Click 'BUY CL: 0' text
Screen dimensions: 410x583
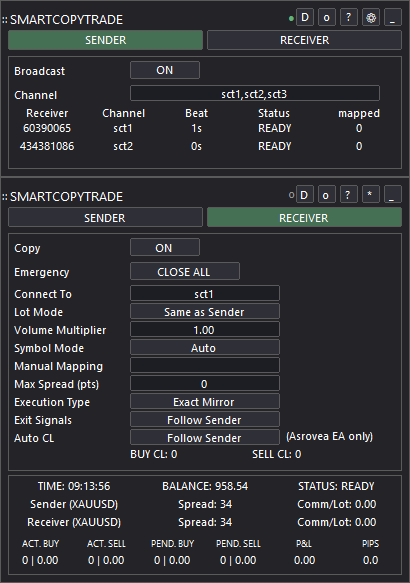click(154, 454)
